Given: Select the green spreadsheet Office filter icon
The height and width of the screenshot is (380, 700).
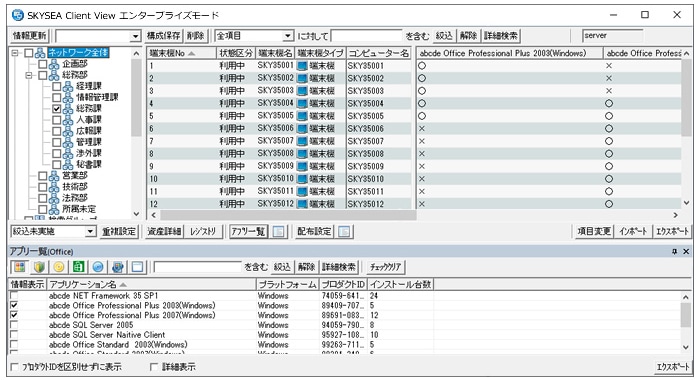Looking at the screenshot, I should coord(79,267).
